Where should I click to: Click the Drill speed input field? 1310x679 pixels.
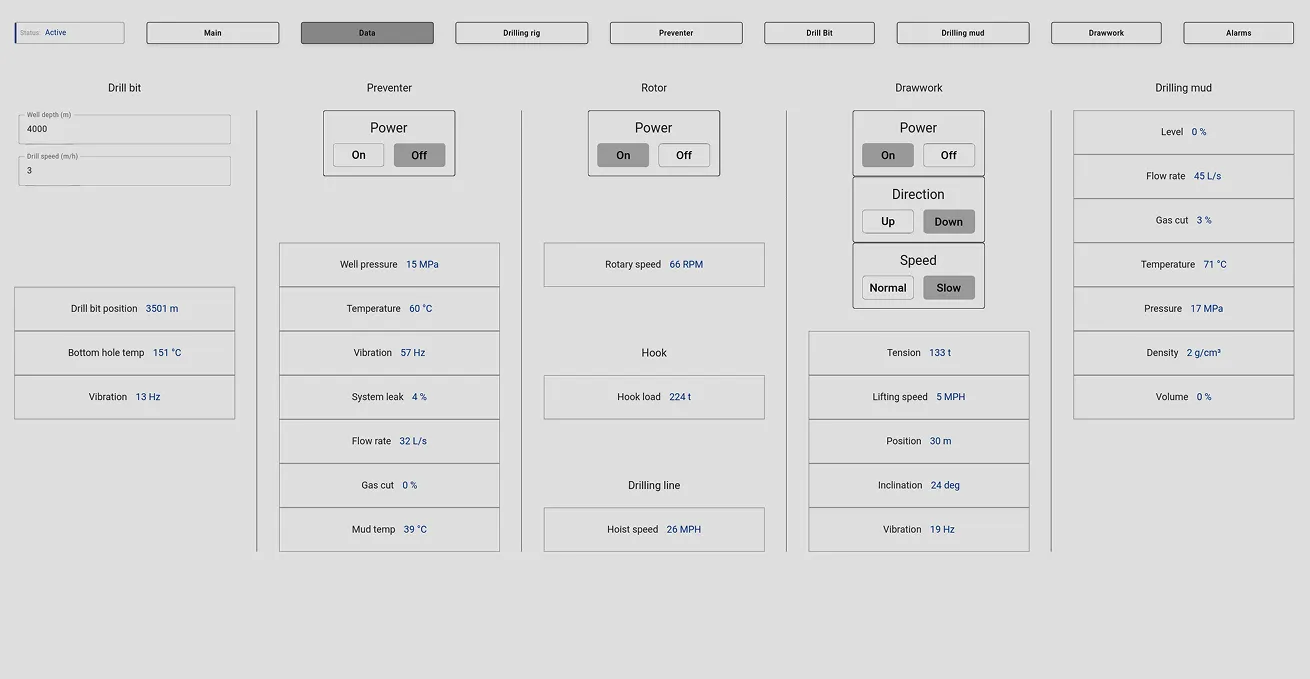pyautogui.click(x=124, y=170)
